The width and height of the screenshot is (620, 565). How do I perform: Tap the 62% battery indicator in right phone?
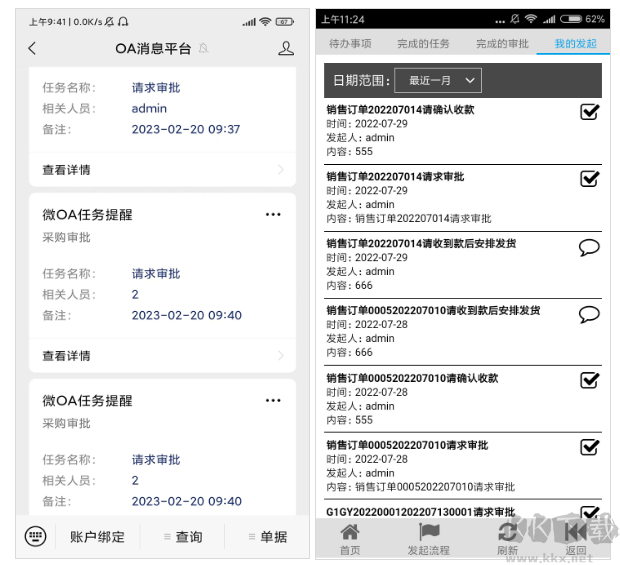(x=582, y=19)
